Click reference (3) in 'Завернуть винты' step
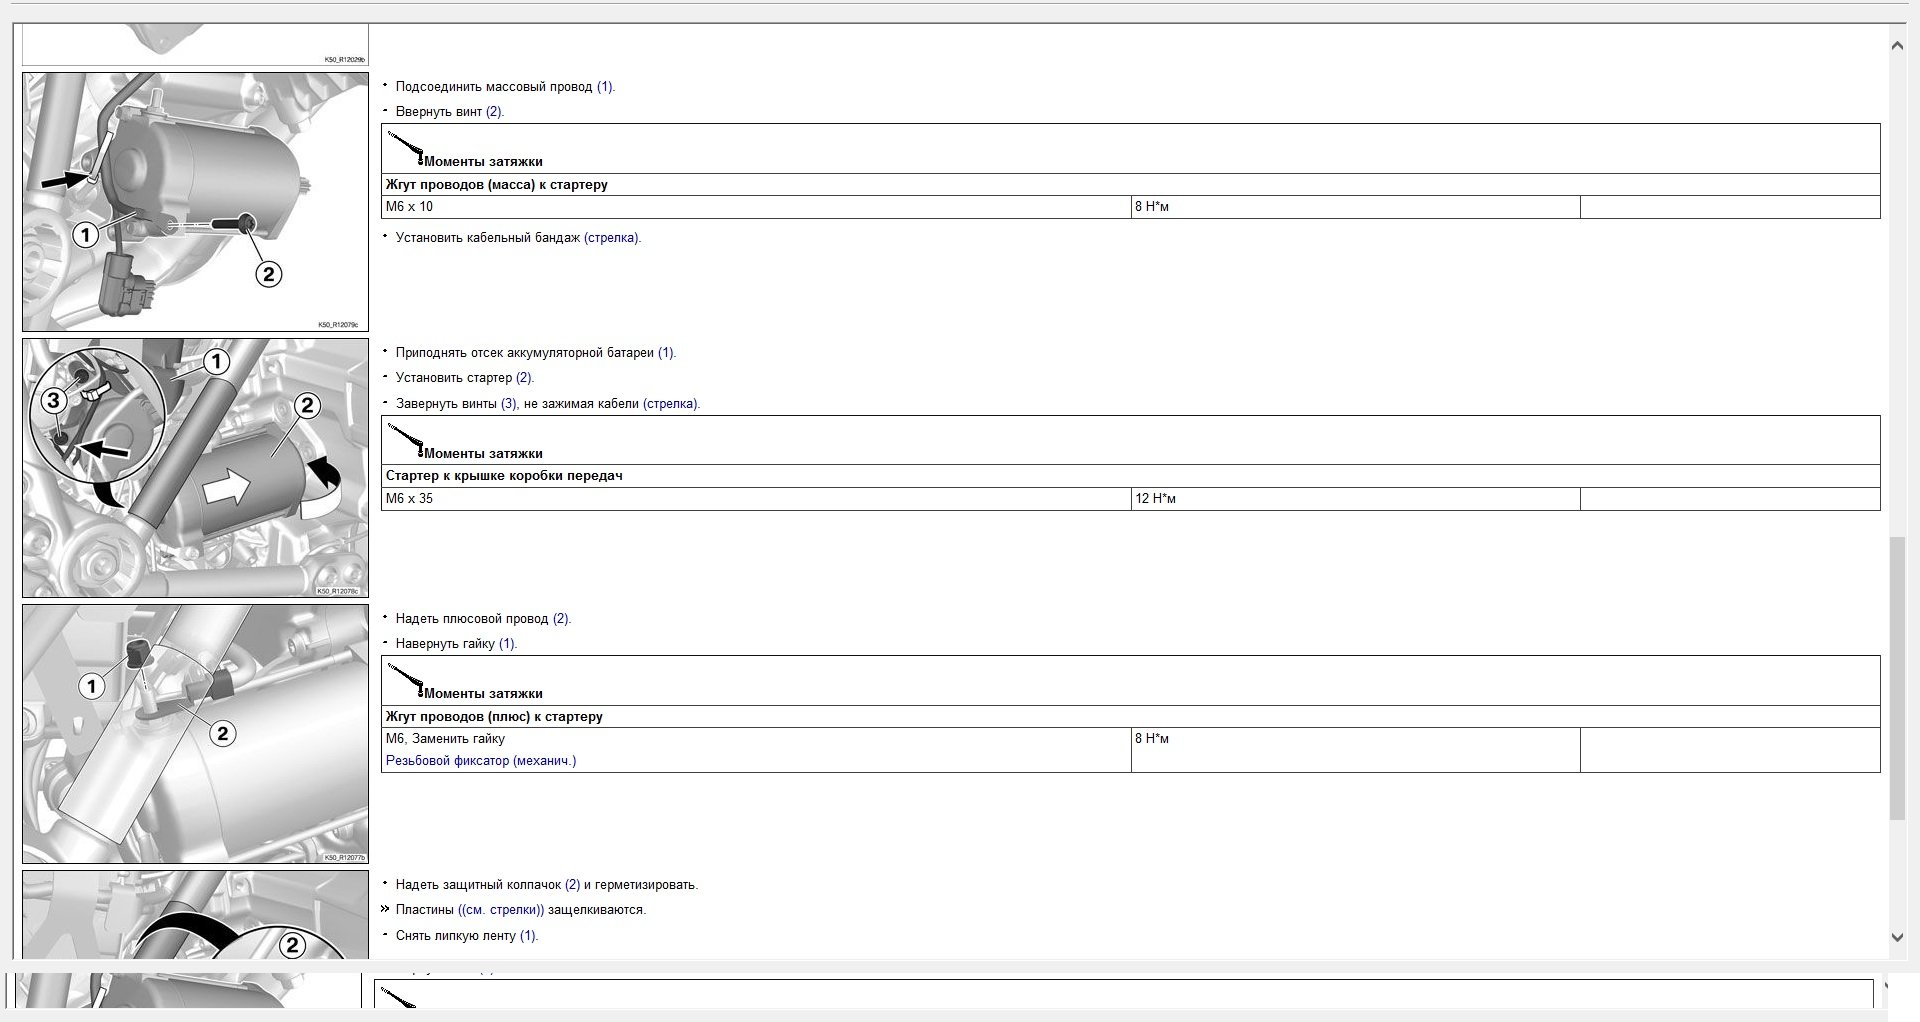Image resolution: width=1920 pixels, height=1022 pixels. point(509,404)
